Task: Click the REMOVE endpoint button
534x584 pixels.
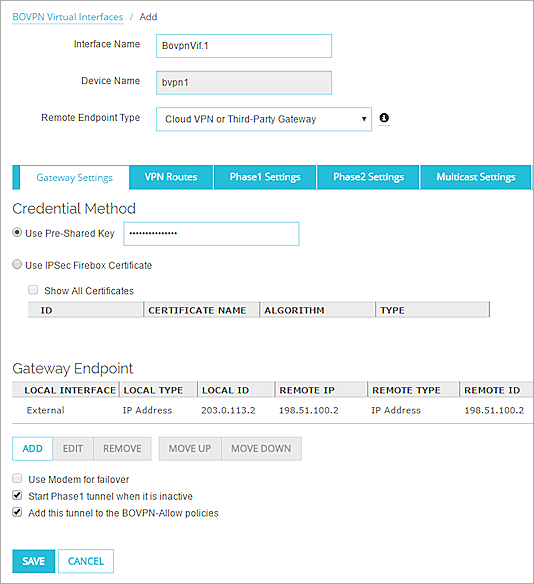Action: [x=122, y=449]
